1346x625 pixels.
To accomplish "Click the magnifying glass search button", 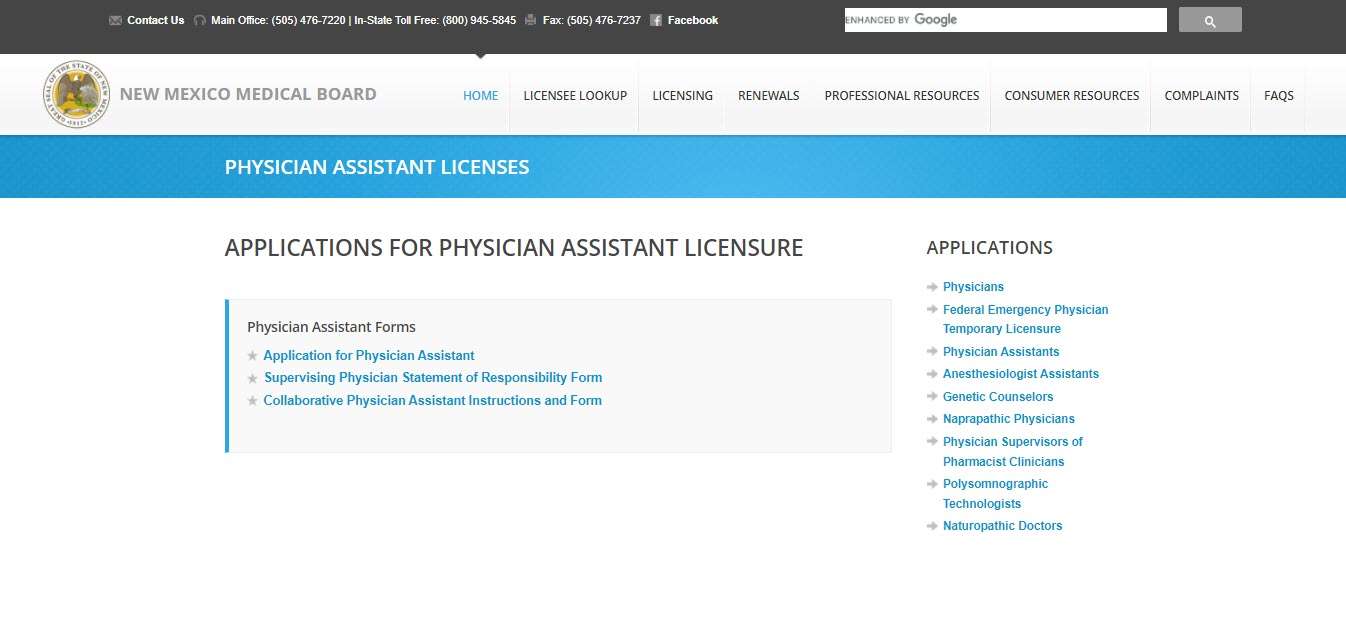I will point(1209,19).
